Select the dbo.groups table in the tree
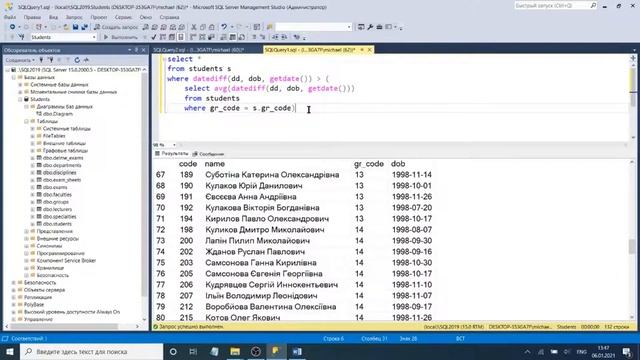 [56, 202]
